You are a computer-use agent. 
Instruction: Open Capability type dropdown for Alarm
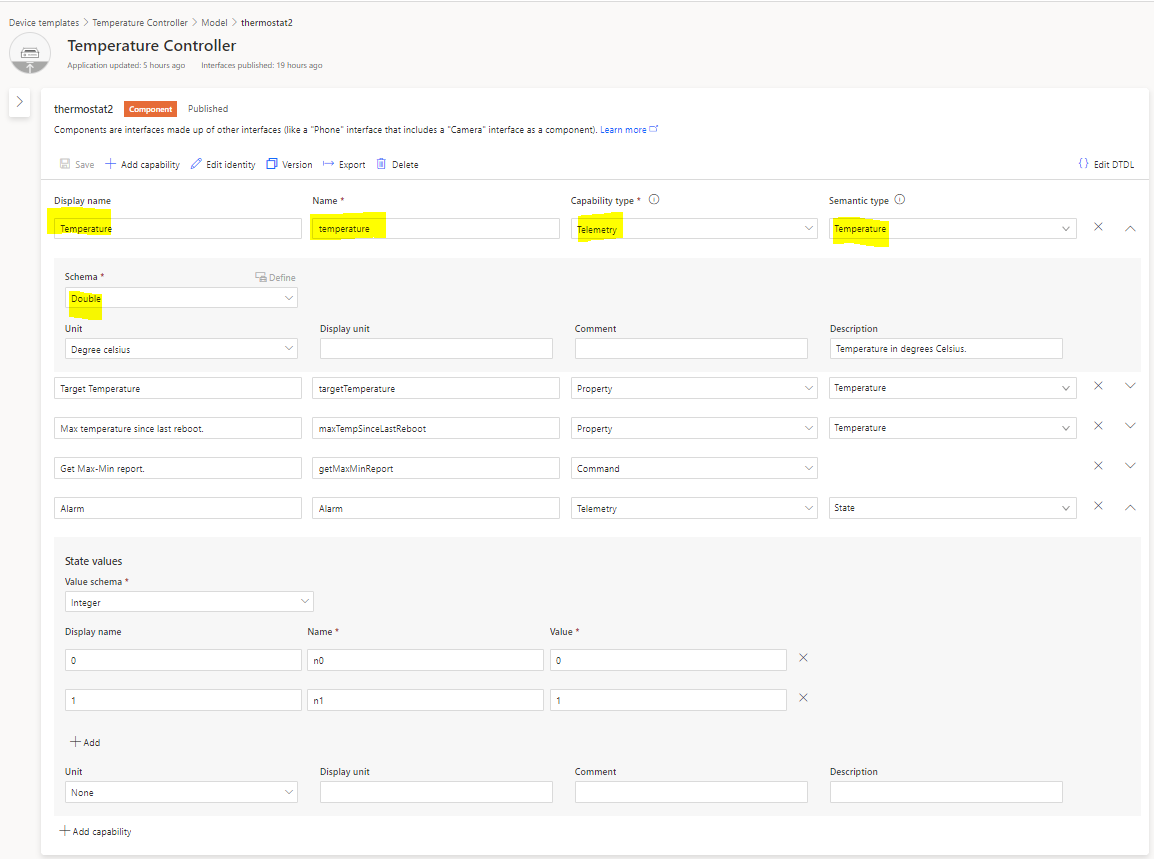coord(694,508)
